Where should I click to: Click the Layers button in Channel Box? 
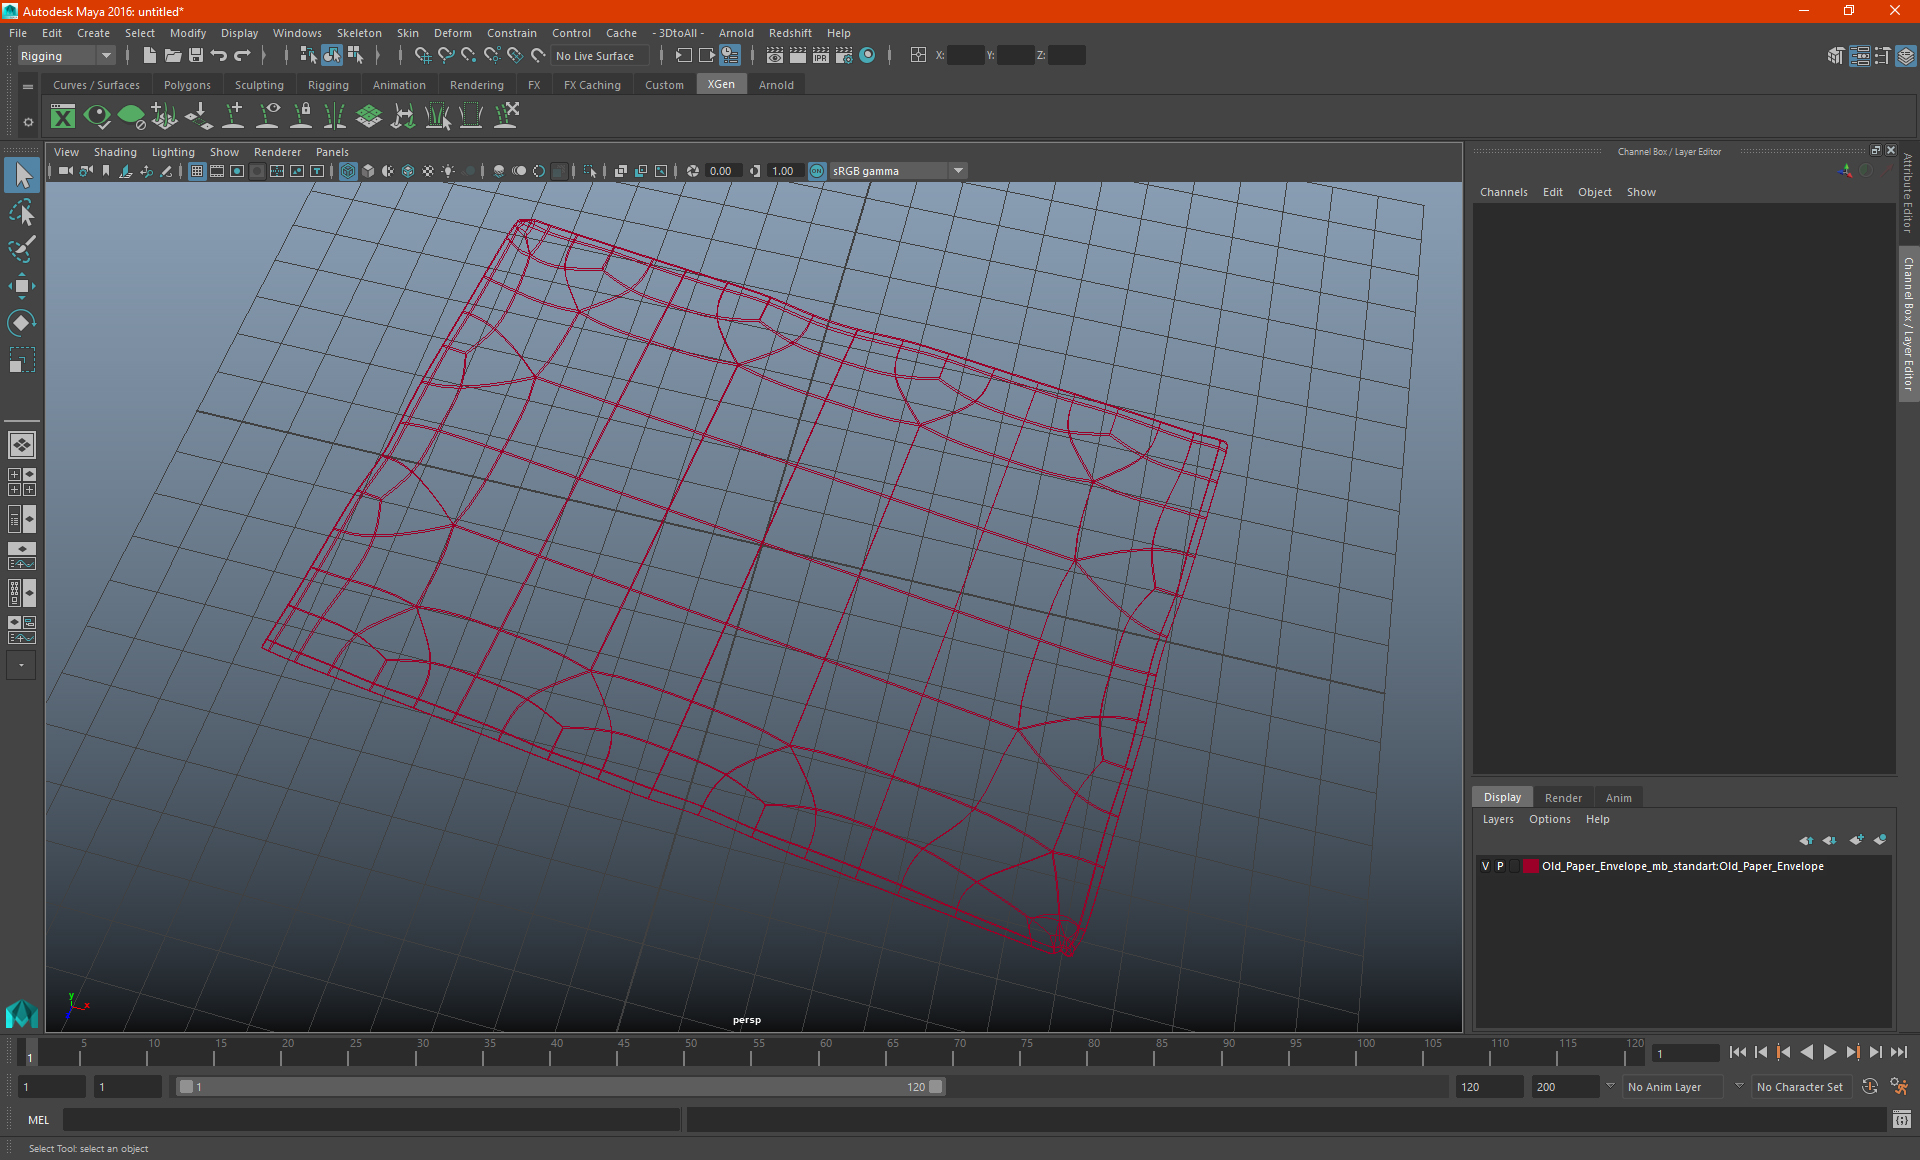1498,819
